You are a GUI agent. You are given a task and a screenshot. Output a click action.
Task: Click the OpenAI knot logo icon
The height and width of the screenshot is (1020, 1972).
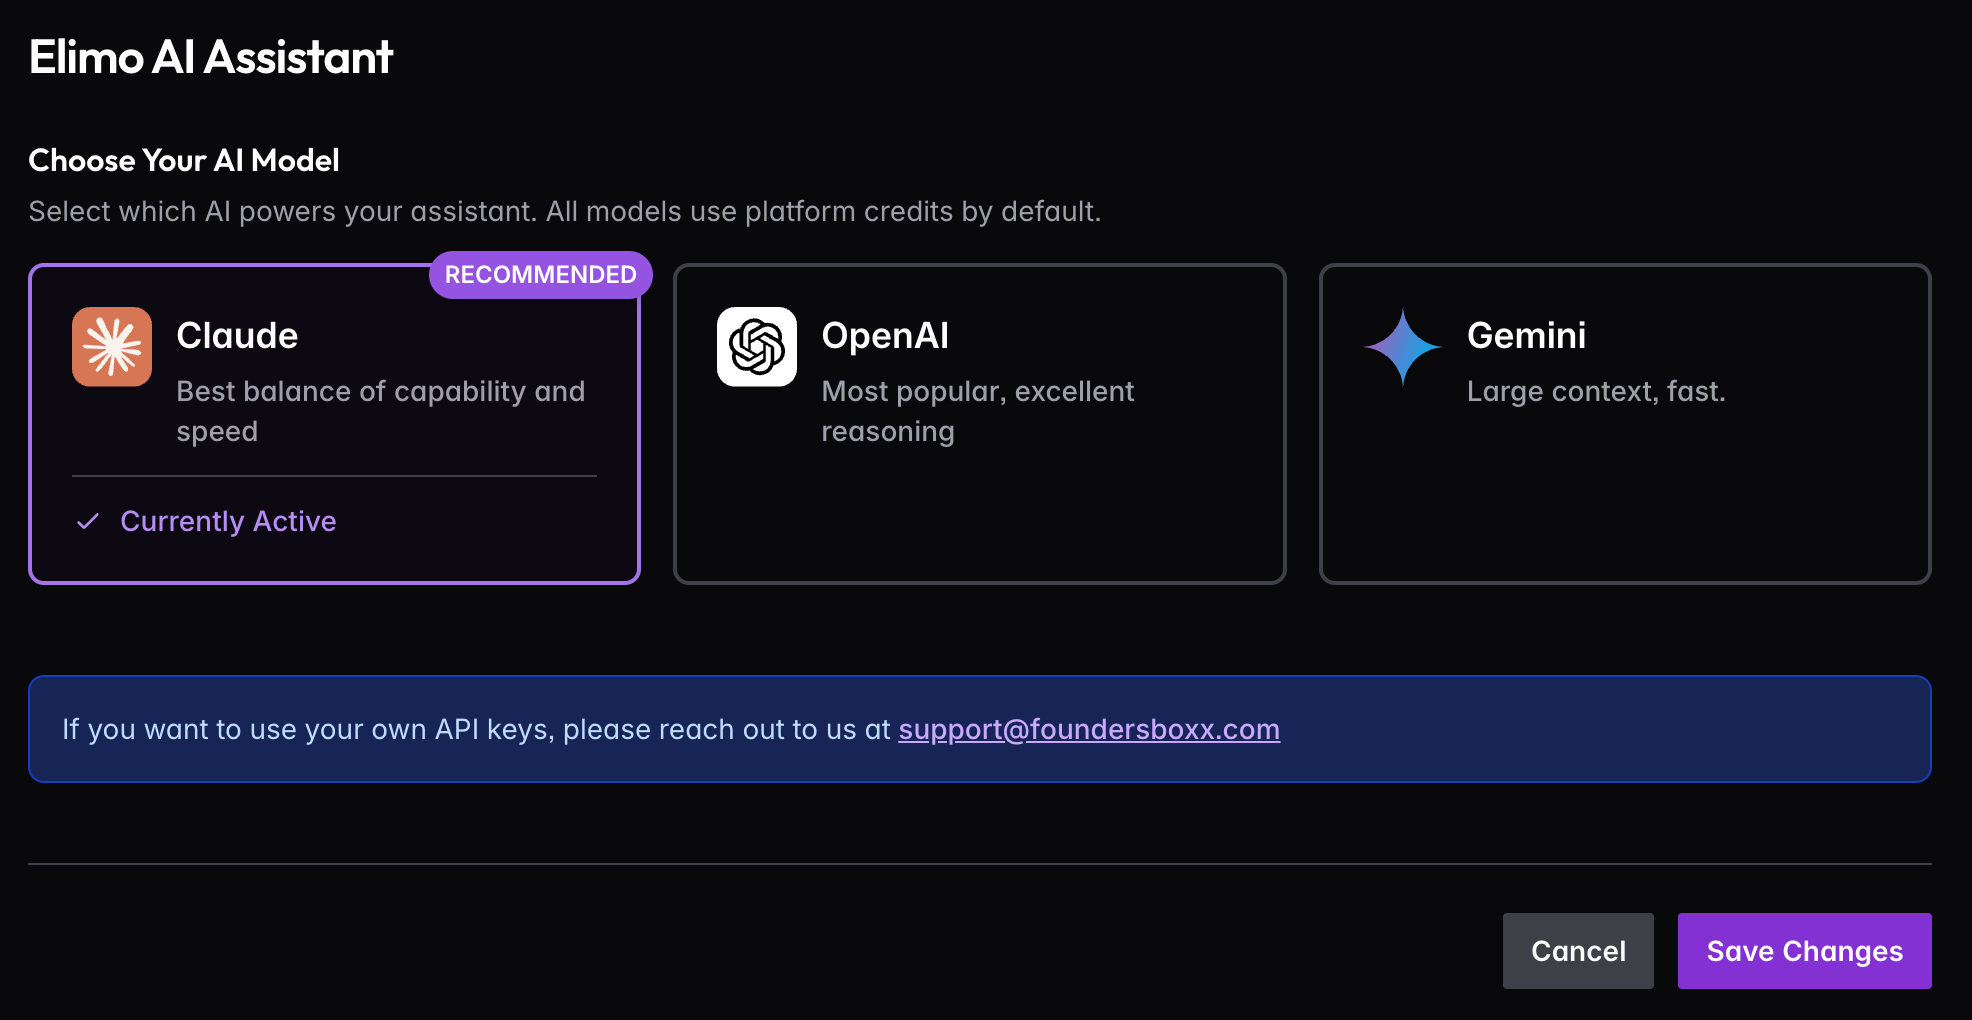(757, 347)
